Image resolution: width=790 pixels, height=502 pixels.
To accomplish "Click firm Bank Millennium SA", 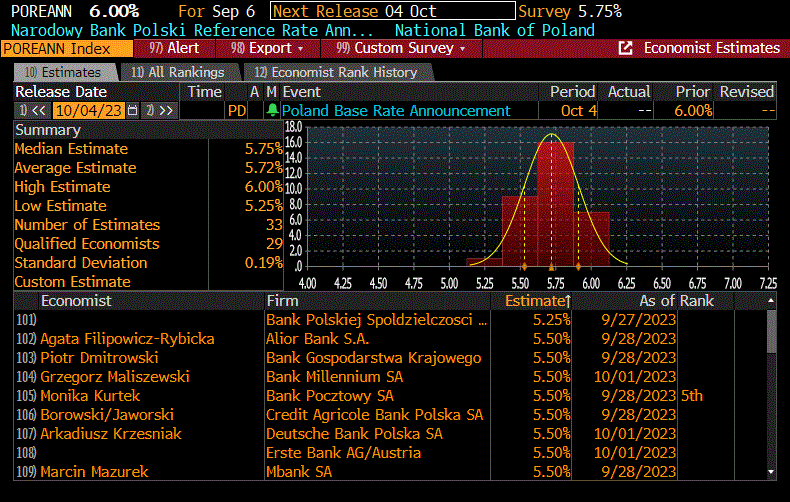I will pos(335,376).
